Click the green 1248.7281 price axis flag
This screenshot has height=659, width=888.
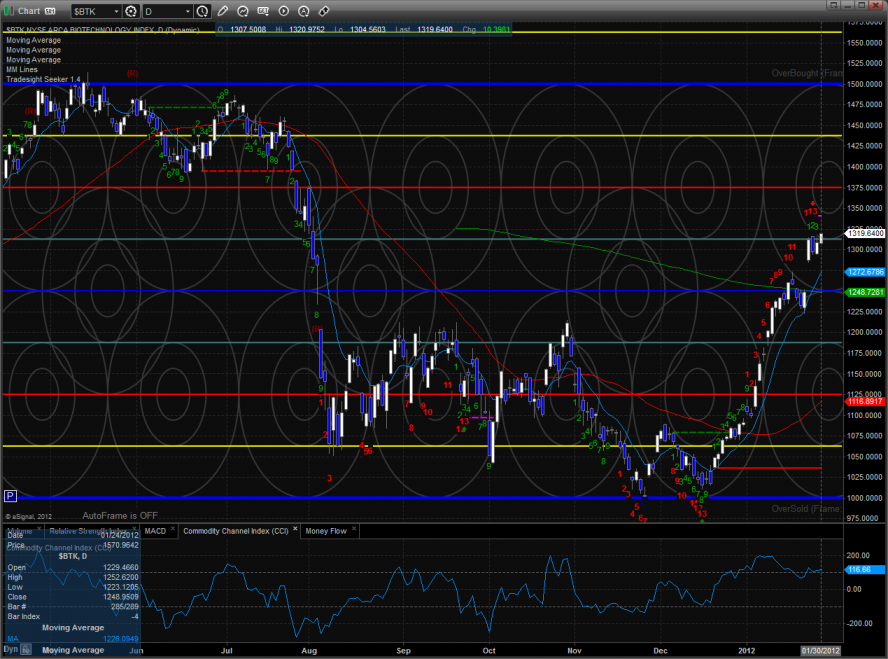click(865, 292)
